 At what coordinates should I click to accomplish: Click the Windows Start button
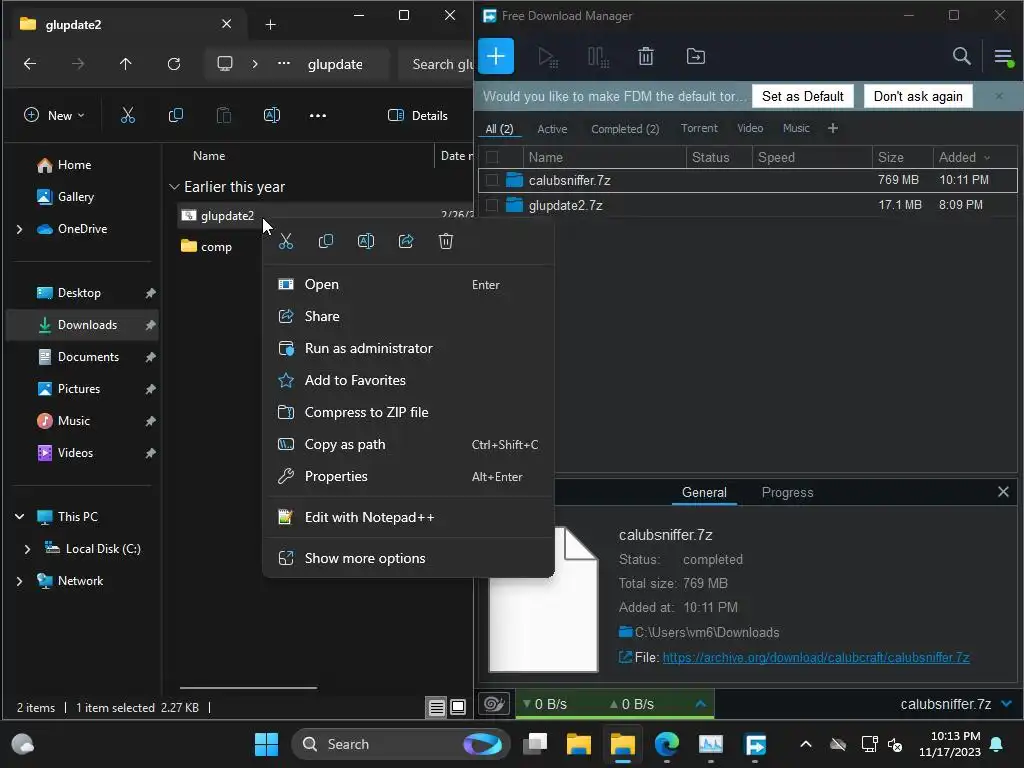[266, 744]
